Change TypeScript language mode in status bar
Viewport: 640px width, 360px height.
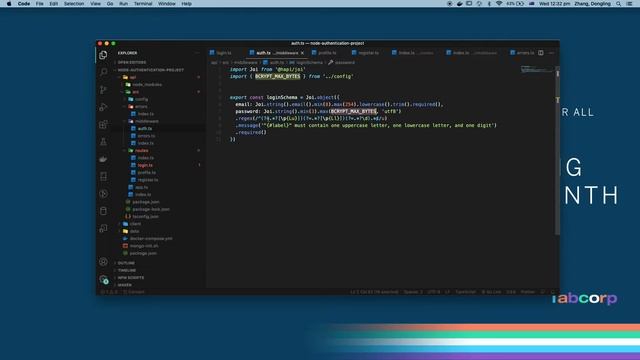(x=465, y=292)
